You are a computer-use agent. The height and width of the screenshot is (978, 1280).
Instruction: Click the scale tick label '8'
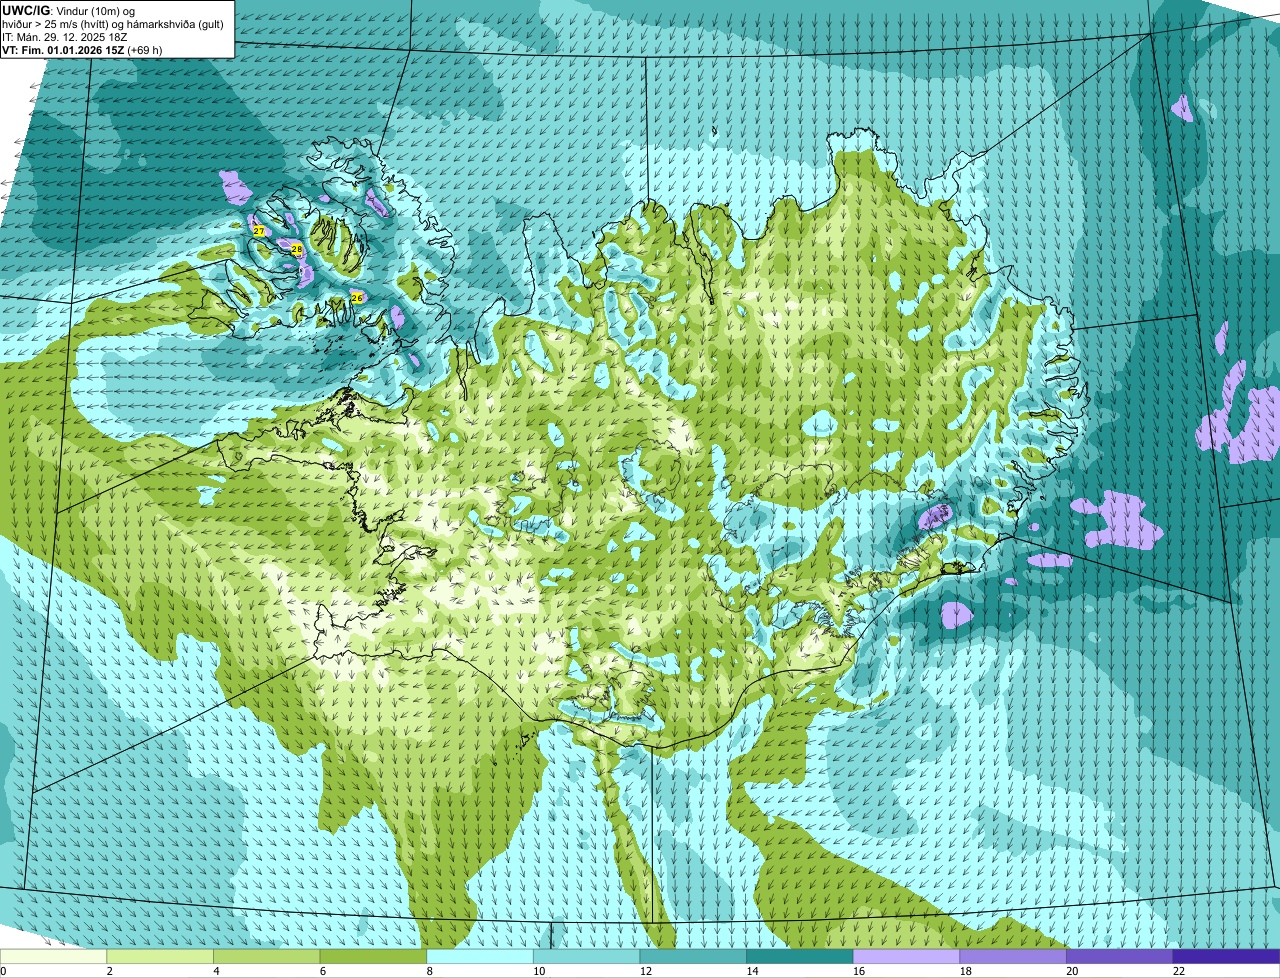click(x=430, y=971)
